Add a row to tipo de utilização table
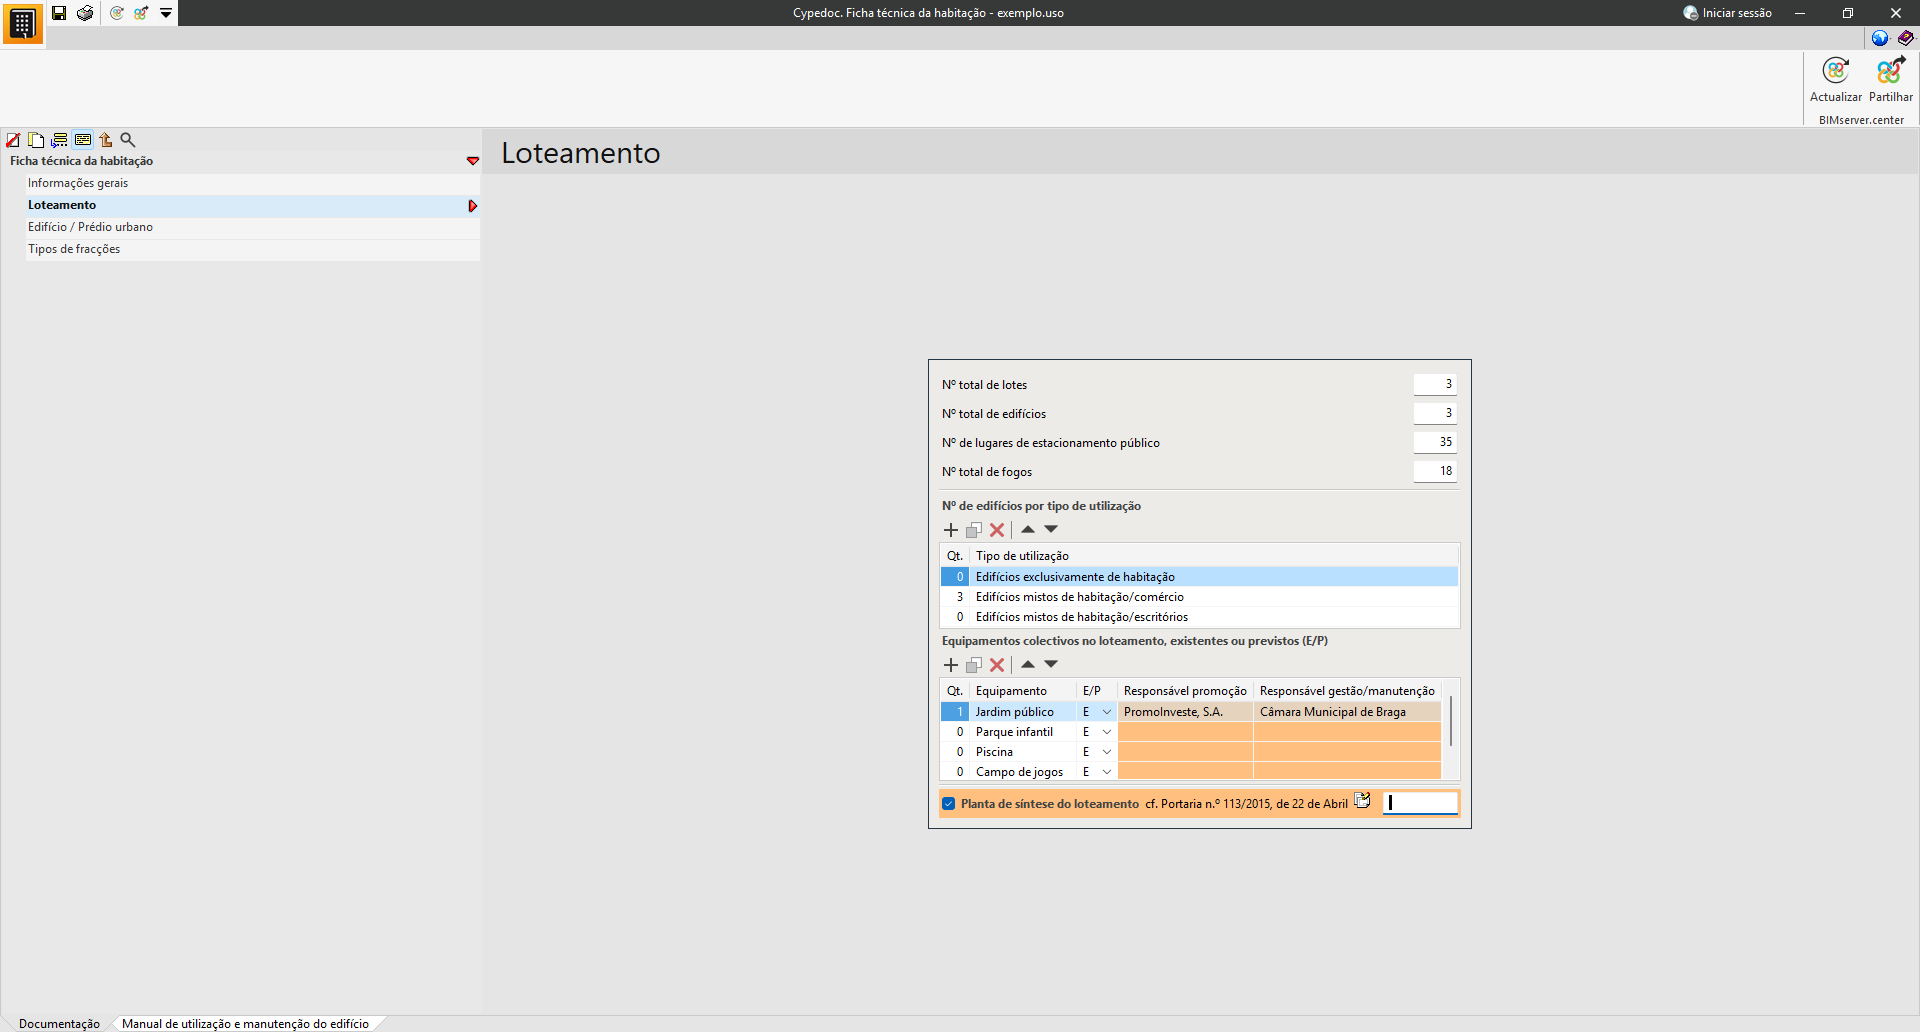This screenshot has width=1920, height=1032. coord(951,530)
